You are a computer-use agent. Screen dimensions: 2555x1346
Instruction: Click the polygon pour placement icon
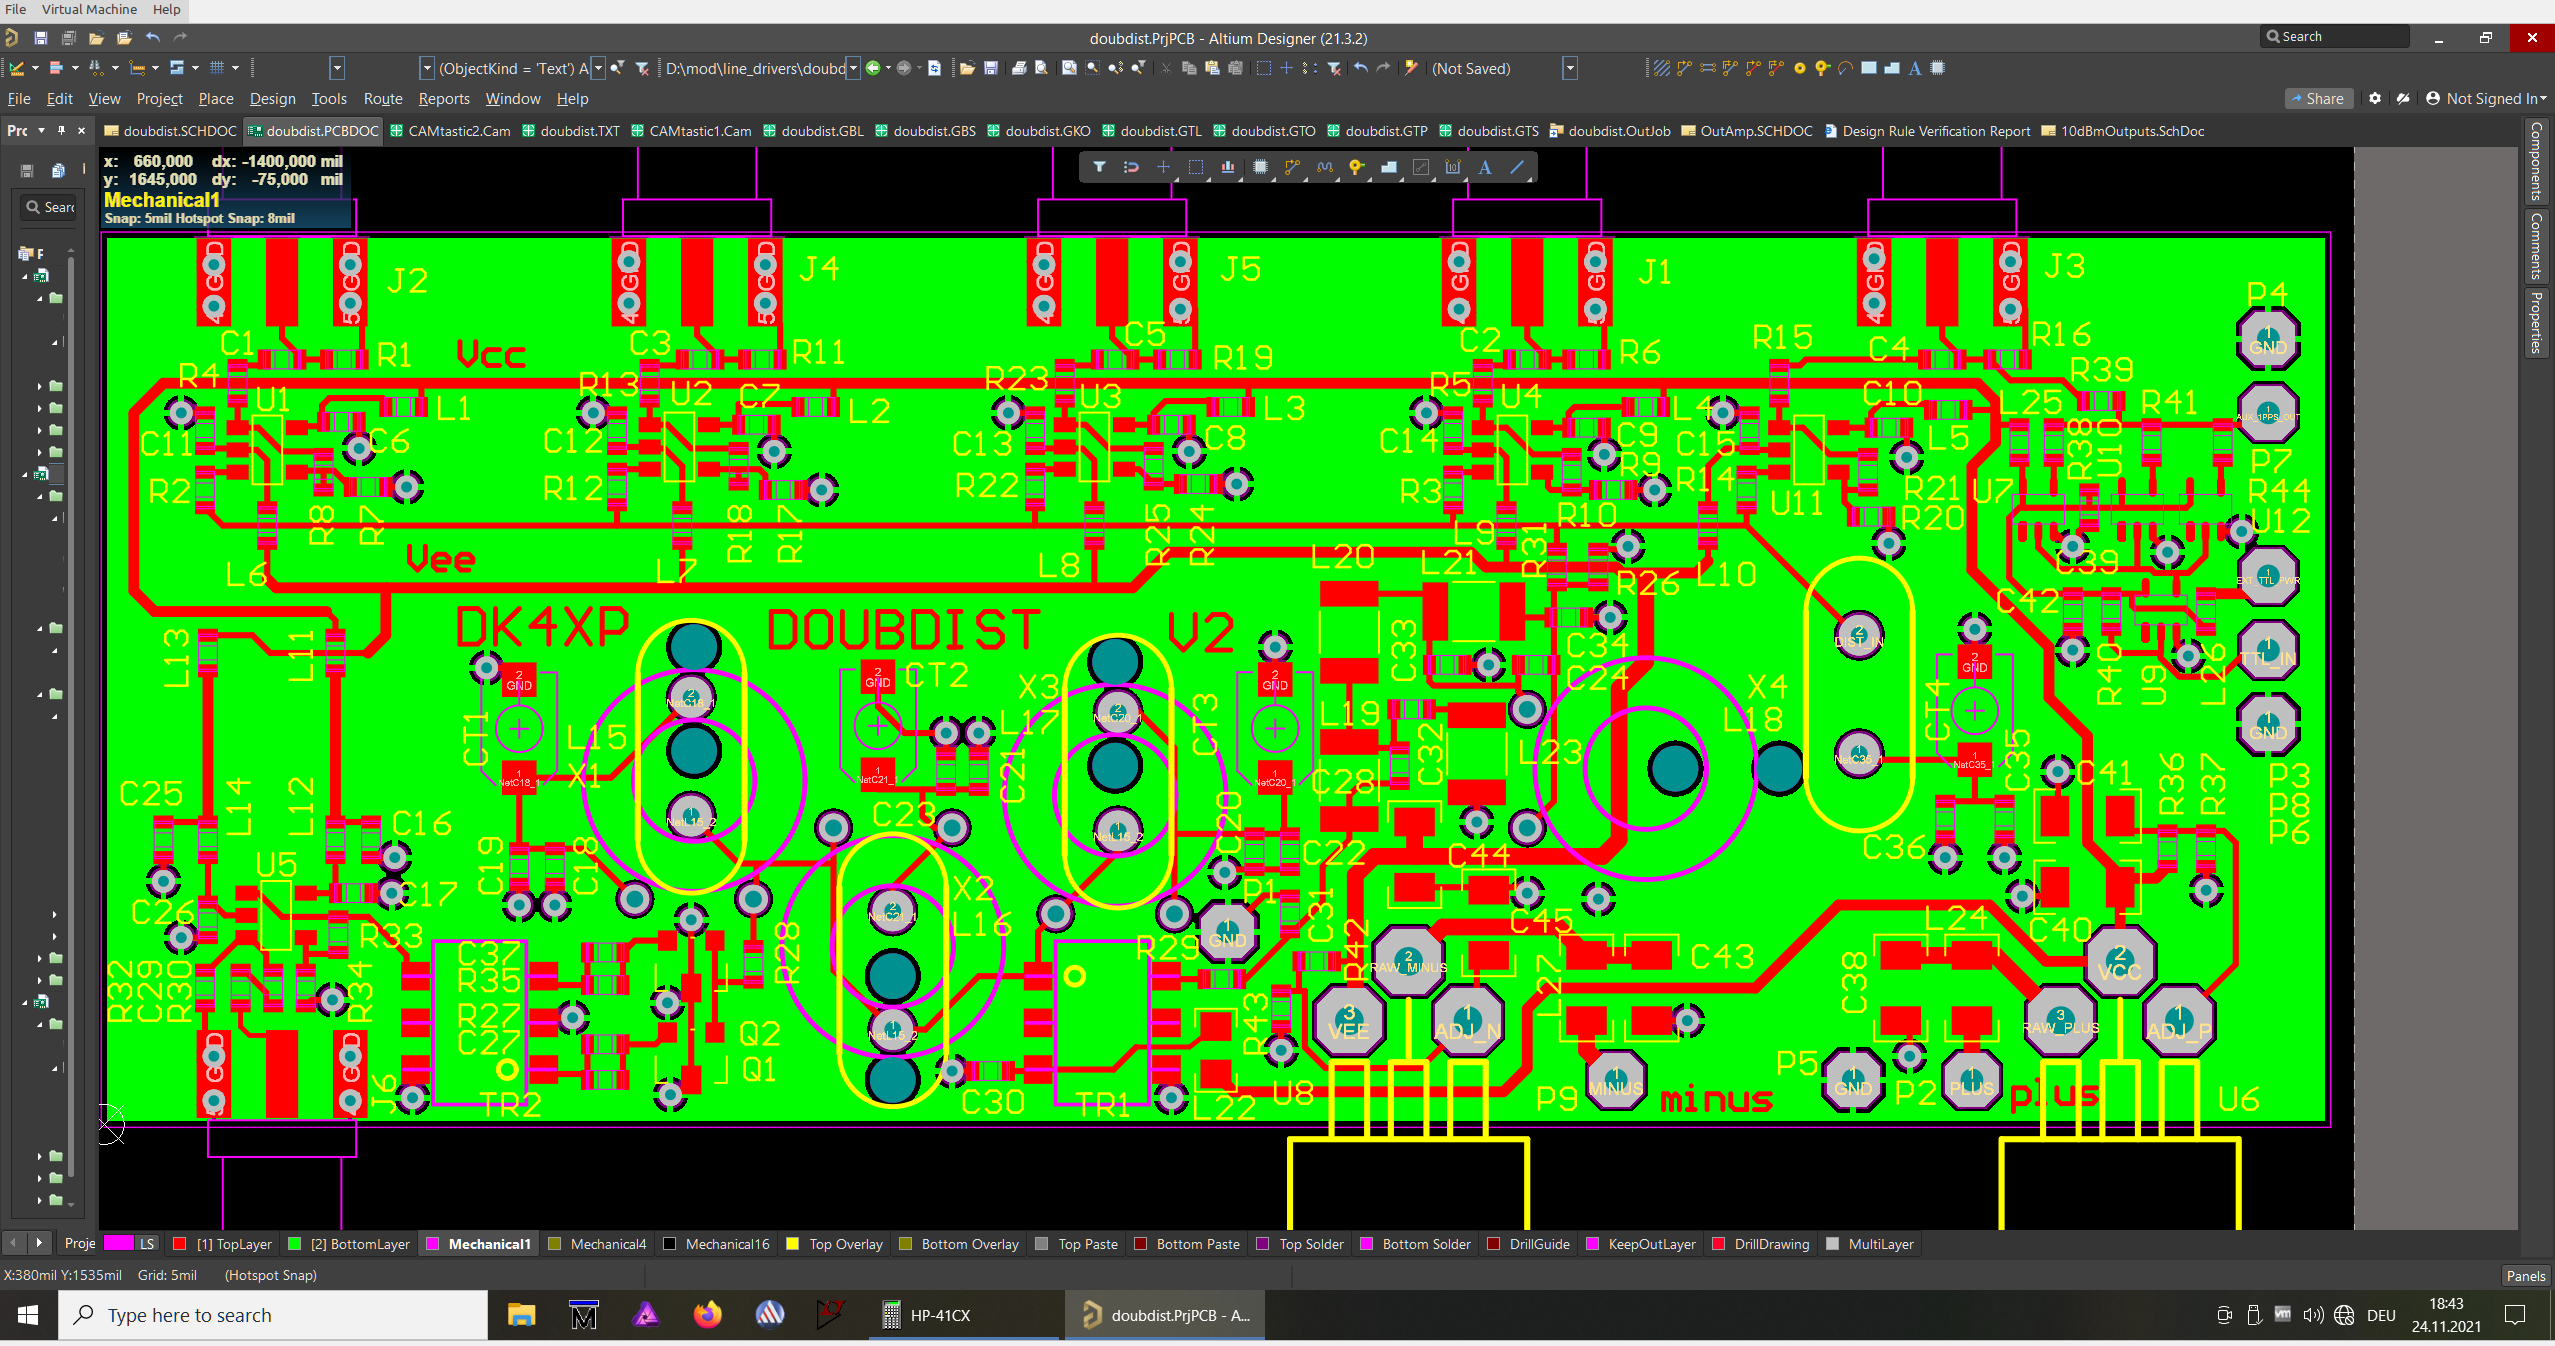tap(1389, 167)
